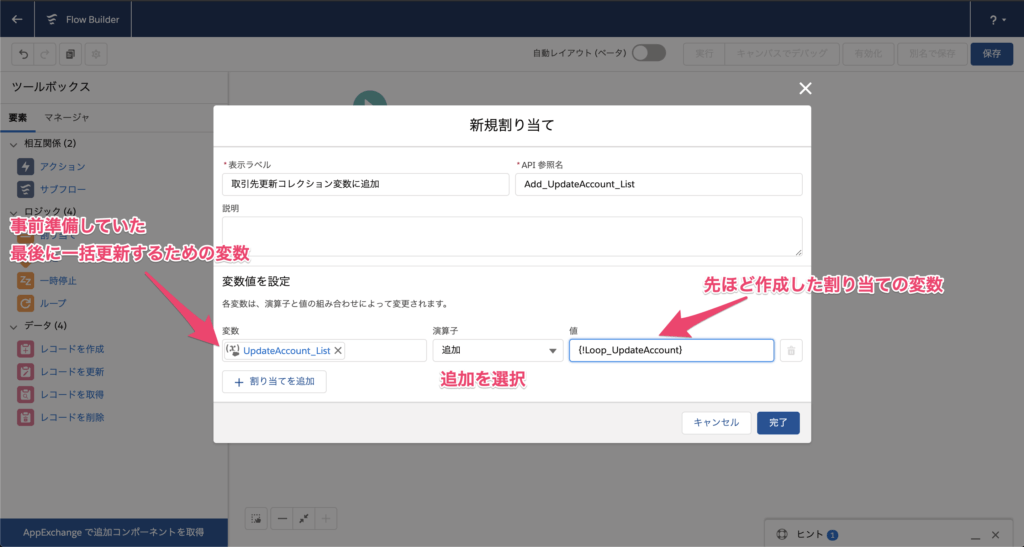Click the キャンセル button
The image size is (1024, 547).
[716, 423]
